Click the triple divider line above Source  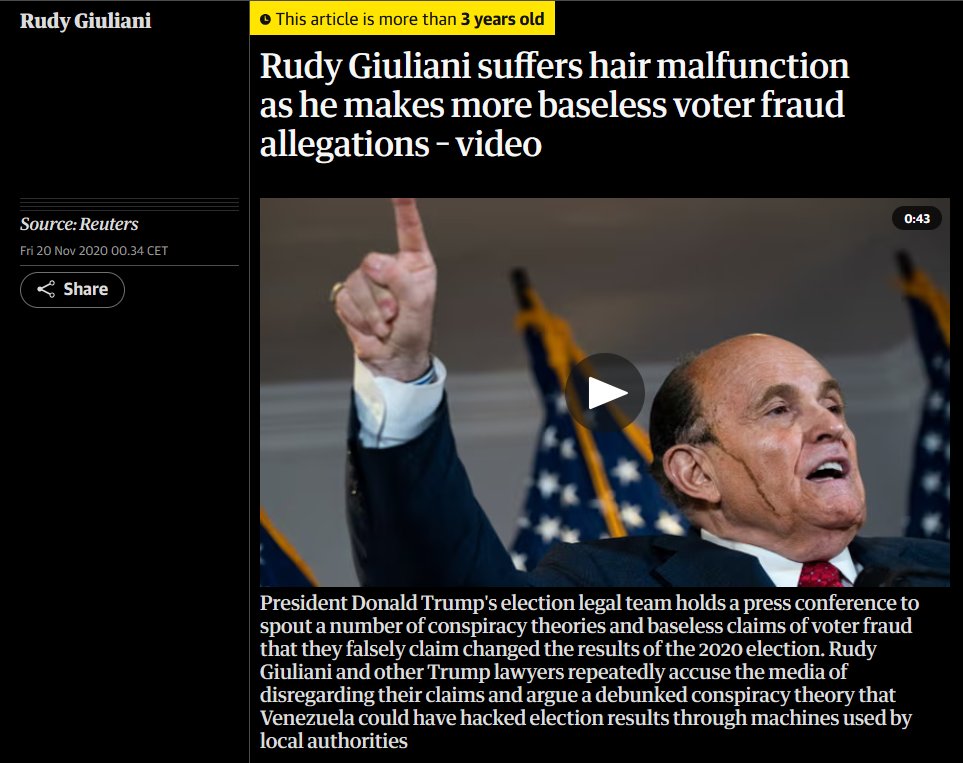tap(129, 205)
